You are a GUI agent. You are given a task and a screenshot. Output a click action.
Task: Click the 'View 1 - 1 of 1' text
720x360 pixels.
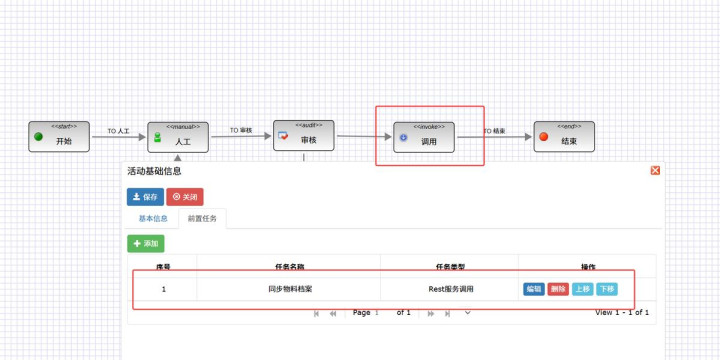[x=622, y=313]
